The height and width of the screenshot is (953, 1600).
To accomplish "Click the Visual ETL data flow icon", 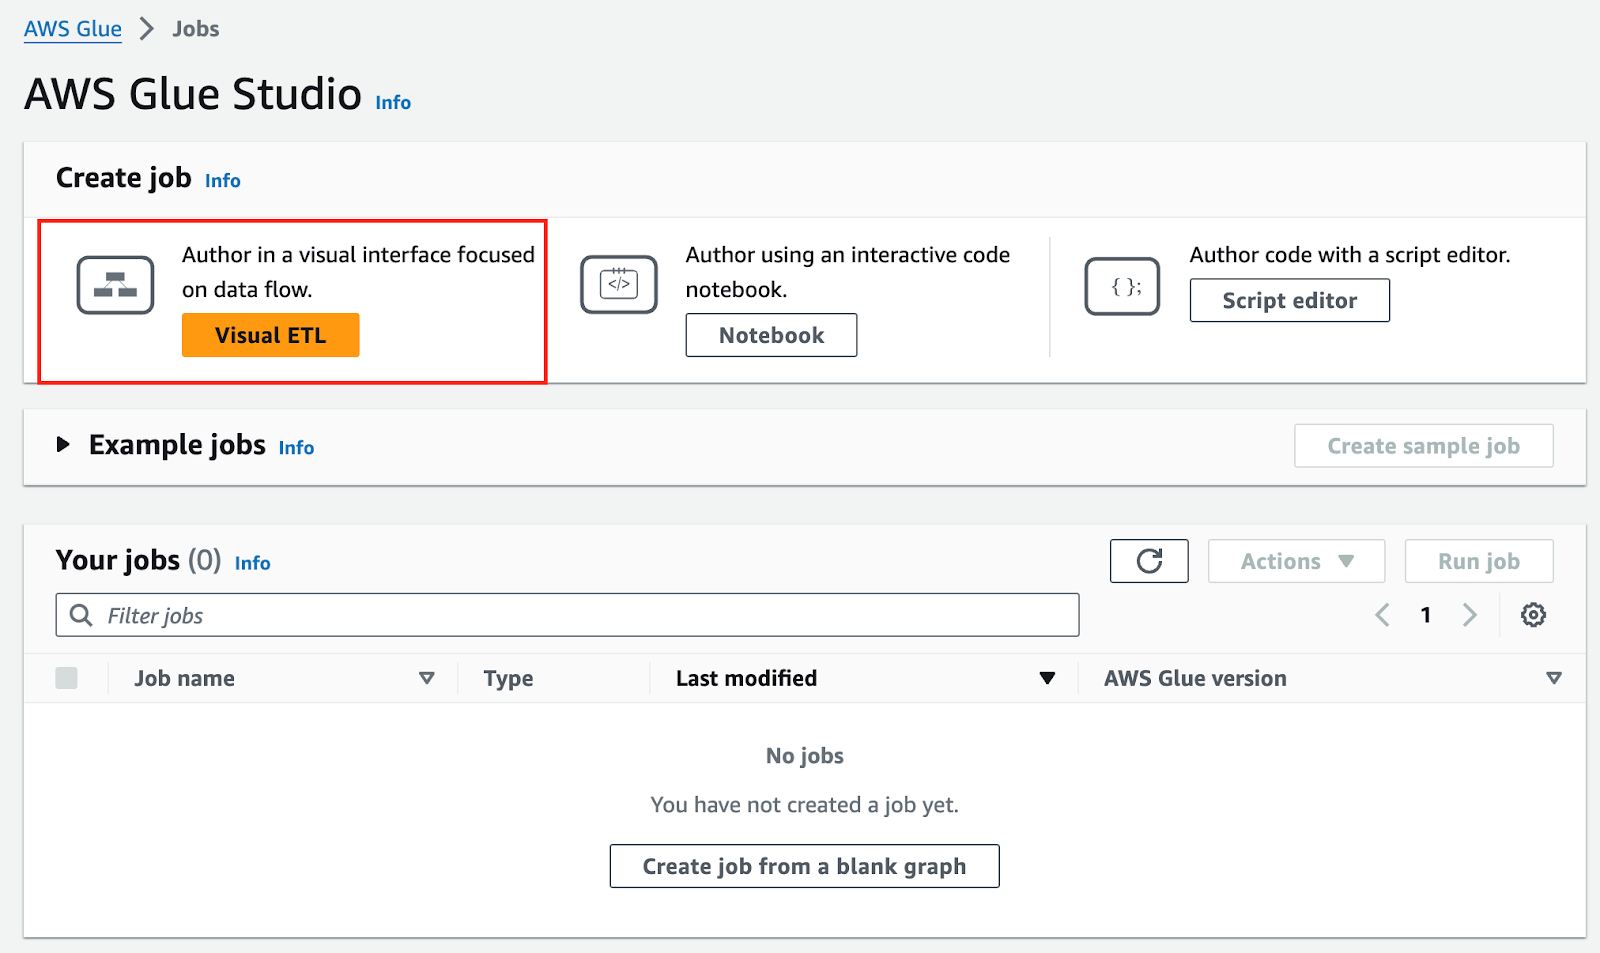I will (115, 285).
